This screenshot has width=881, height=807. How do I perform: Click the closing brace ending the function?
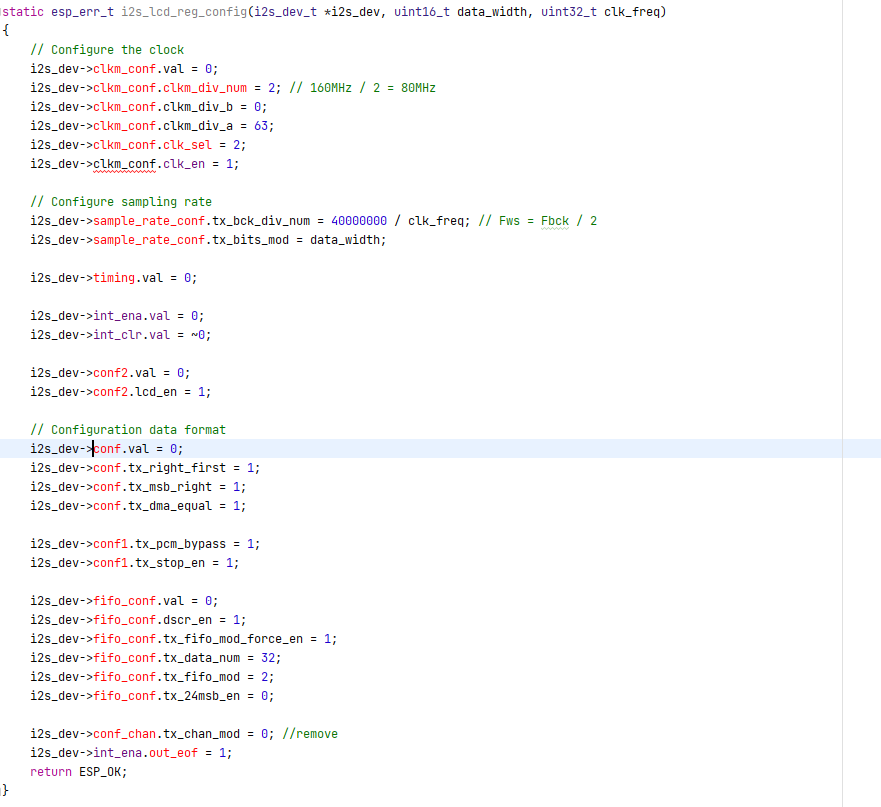pos(4,789)
